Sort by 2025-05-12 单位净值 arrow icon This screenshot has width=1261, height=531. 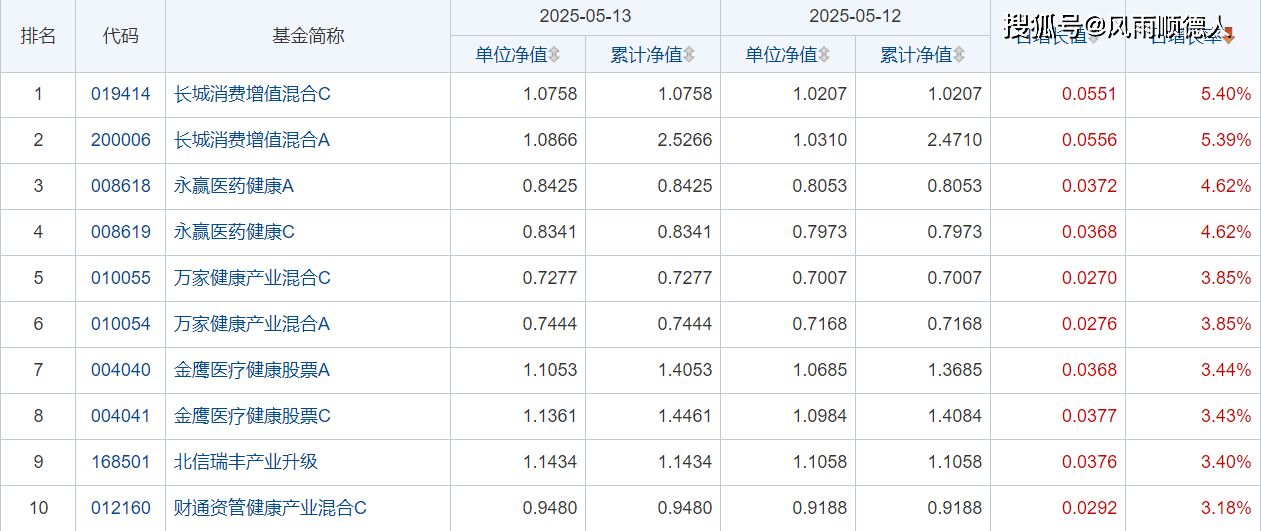824,55
